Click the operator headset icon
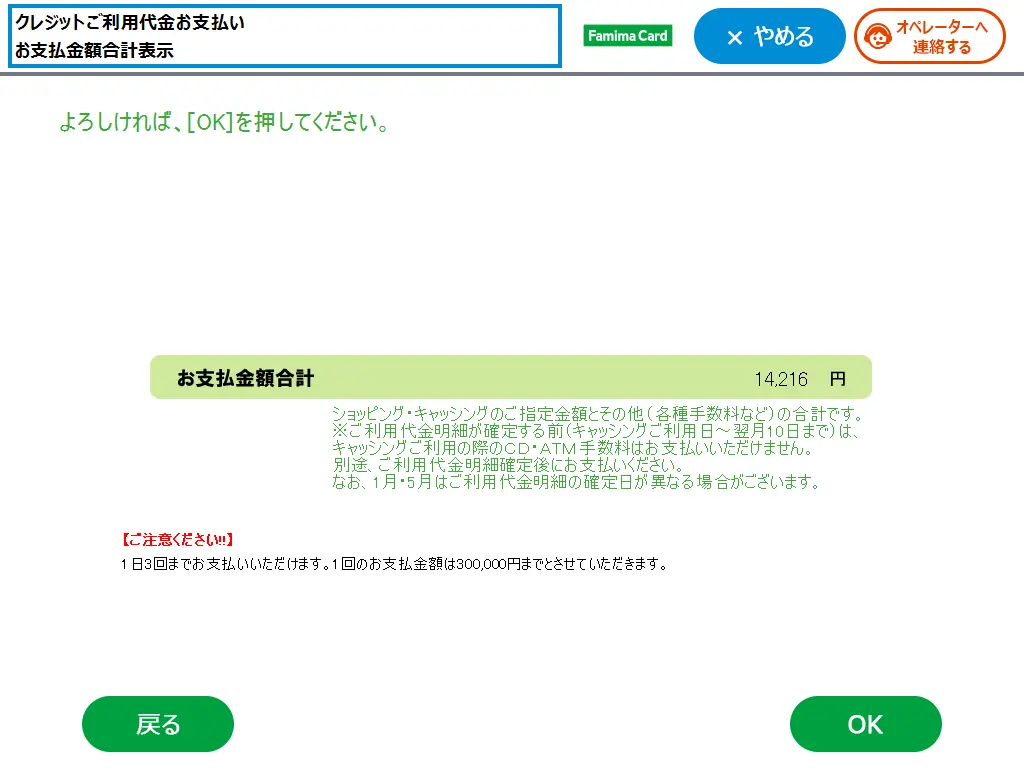Image resolution: width=1024 pixels, height=768 pixels. pyautogui.click(x=877, y=37)
